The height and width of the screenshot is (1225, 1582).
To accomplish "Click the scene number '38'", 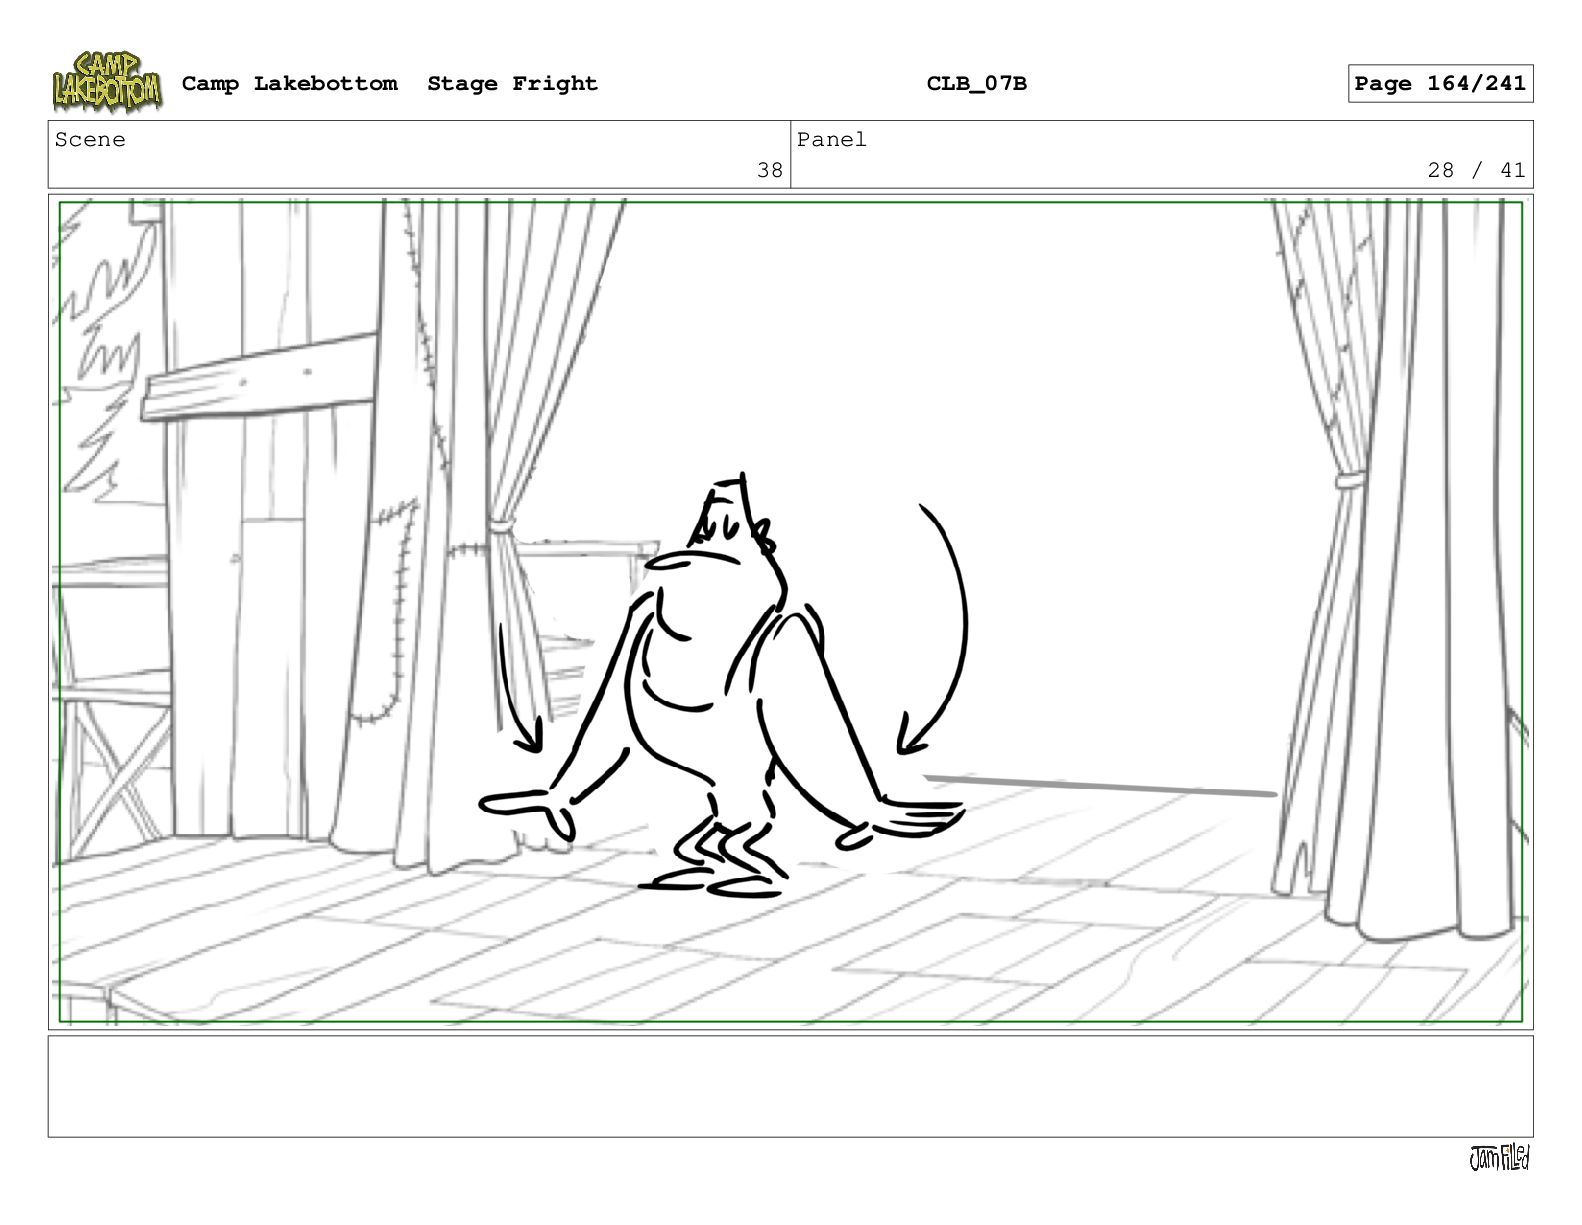I will 769,170.
